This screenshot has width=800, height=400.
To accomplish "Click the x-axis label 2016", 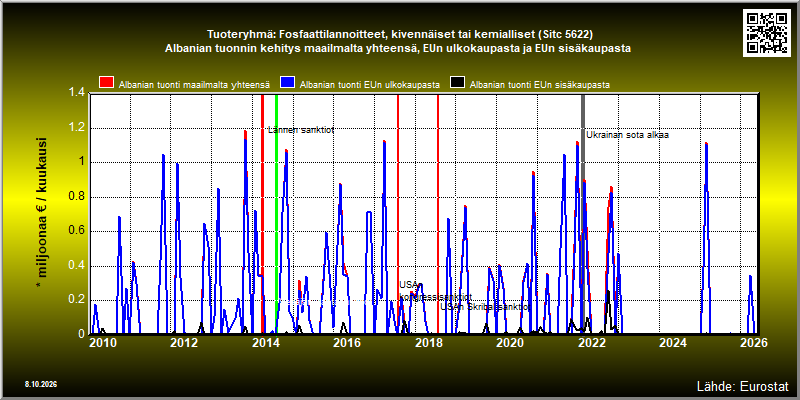I will (x=346, y=343).
